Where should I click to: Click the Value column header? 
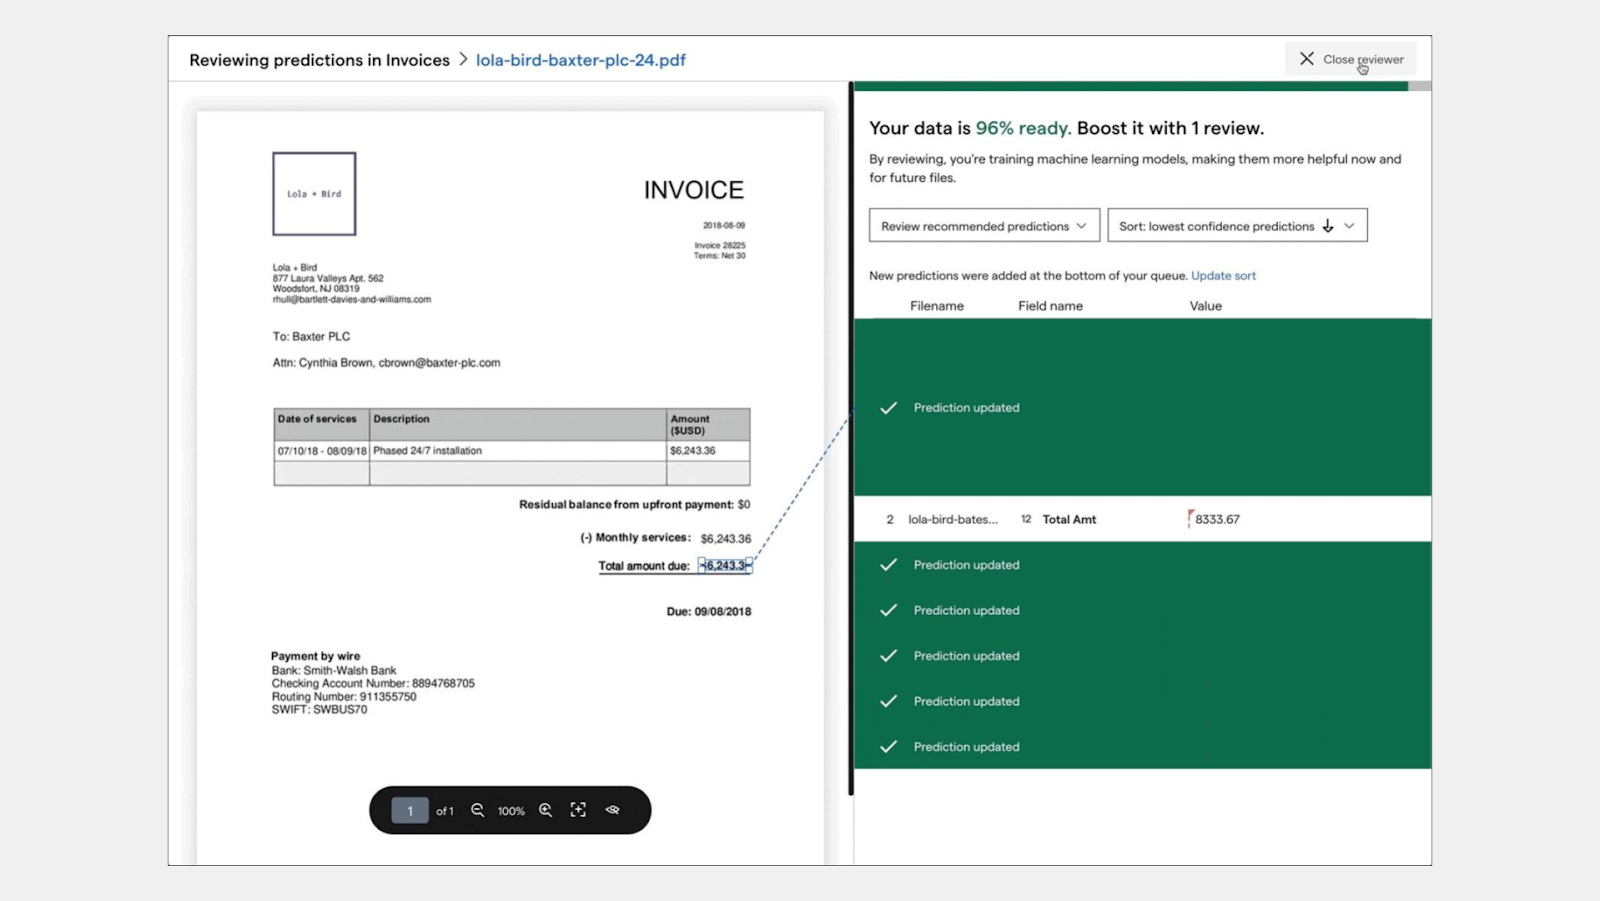(1205, 306)
